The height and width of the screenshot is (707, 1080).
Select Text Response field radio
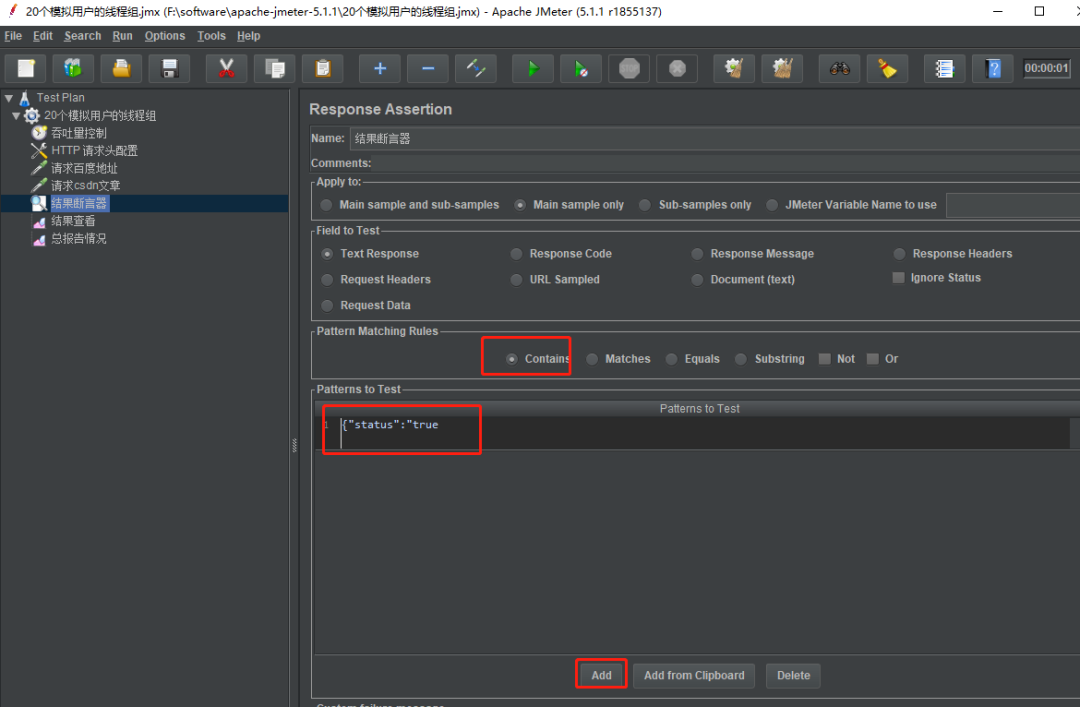[327, 254]
